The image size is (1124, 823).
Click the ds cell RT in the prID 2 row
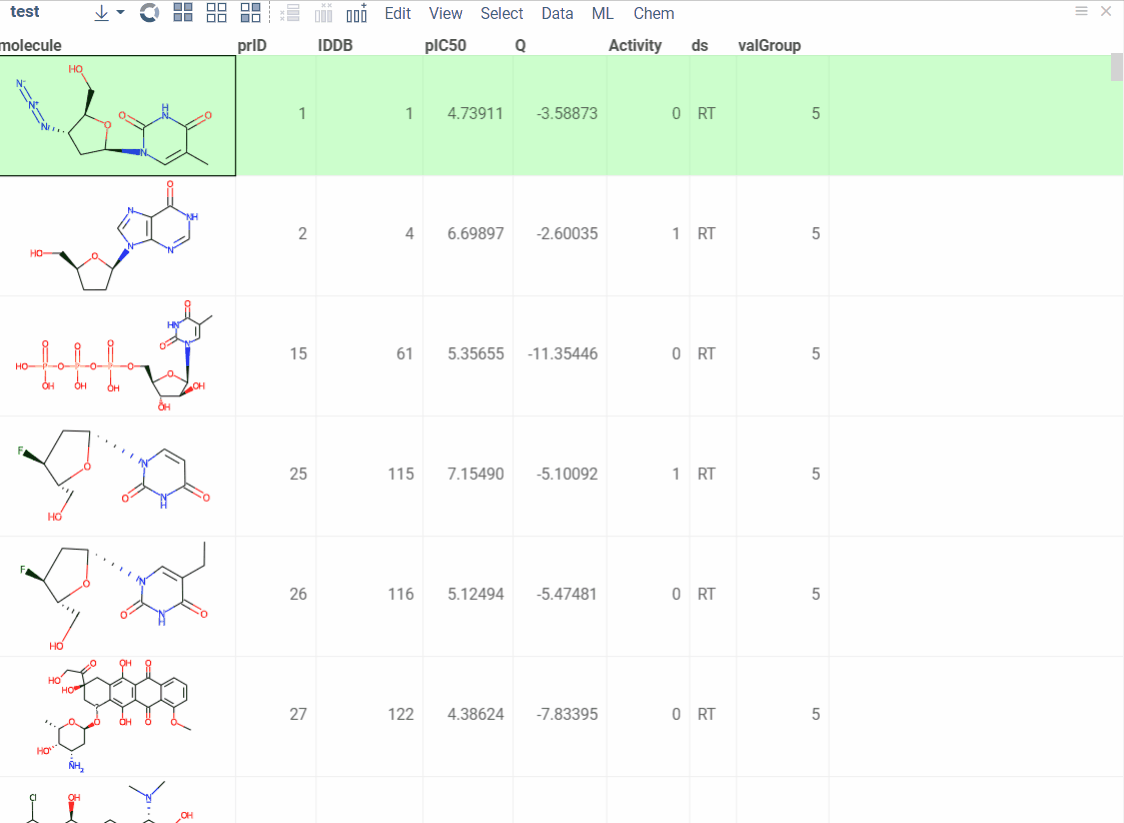[706, 234]
